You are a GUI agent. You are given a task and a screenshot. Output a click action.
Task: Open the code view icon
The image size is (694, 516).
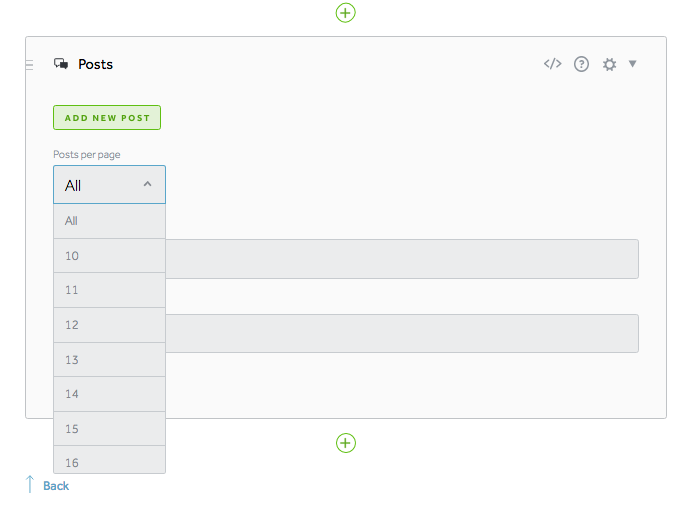coord(552,64)
